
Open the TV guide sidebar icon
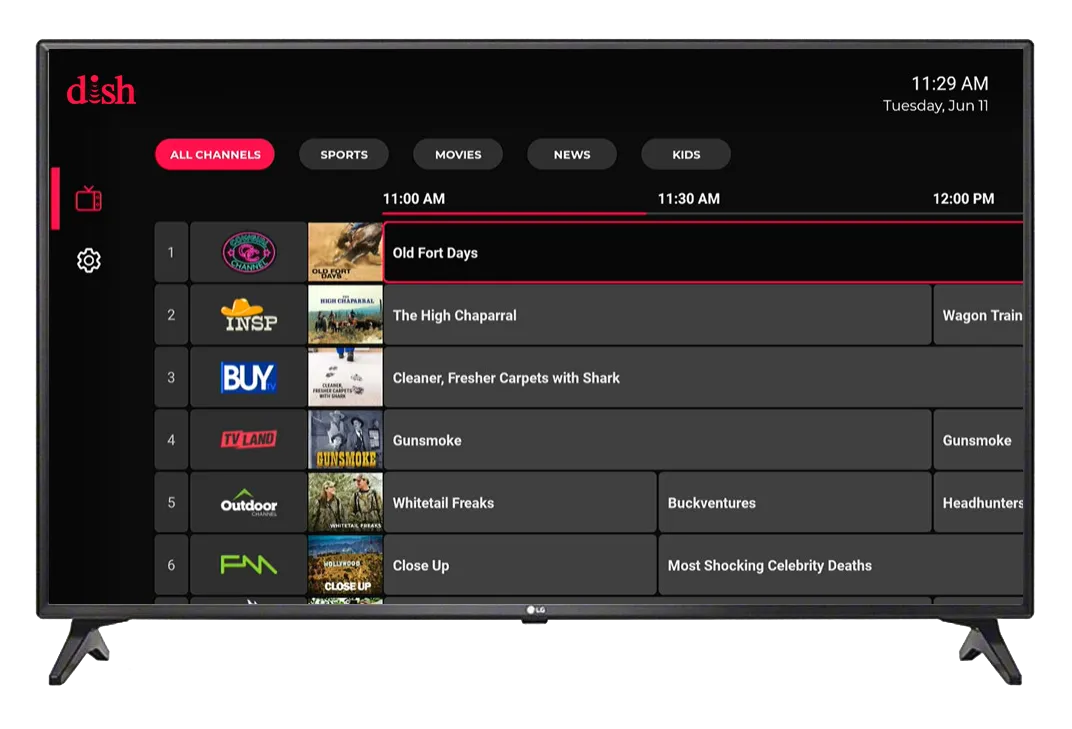89,199
